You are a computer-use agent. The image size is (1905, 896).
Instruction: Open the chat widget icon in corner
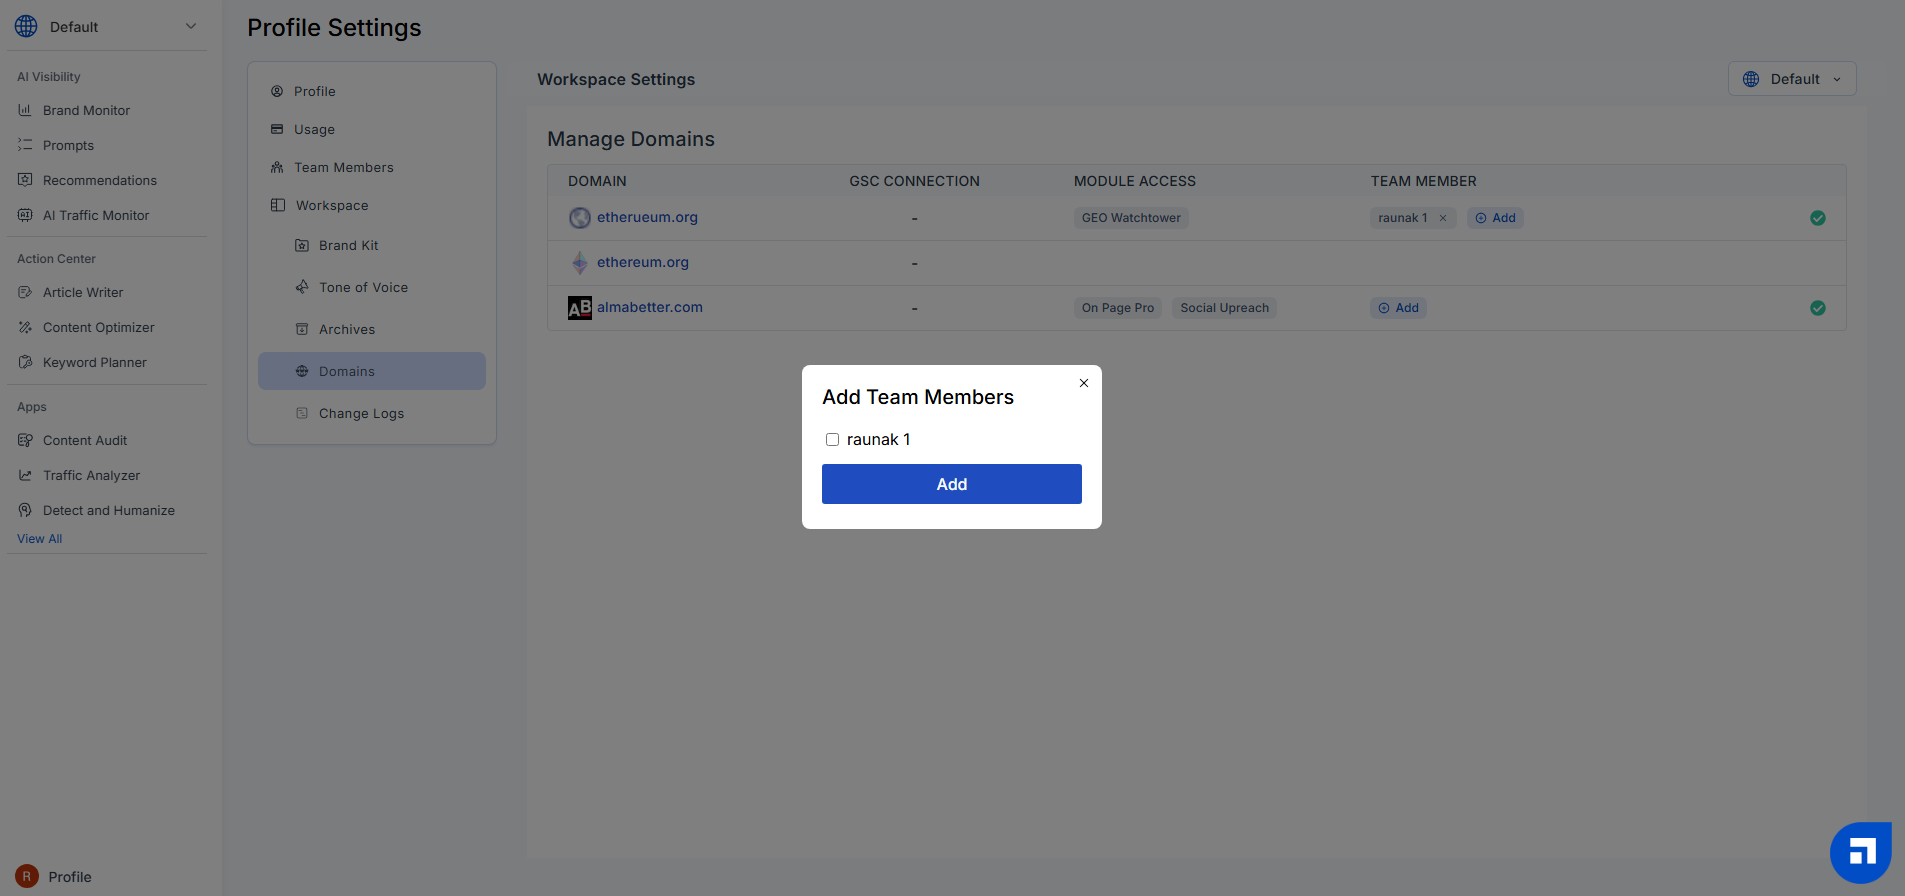1860,853
